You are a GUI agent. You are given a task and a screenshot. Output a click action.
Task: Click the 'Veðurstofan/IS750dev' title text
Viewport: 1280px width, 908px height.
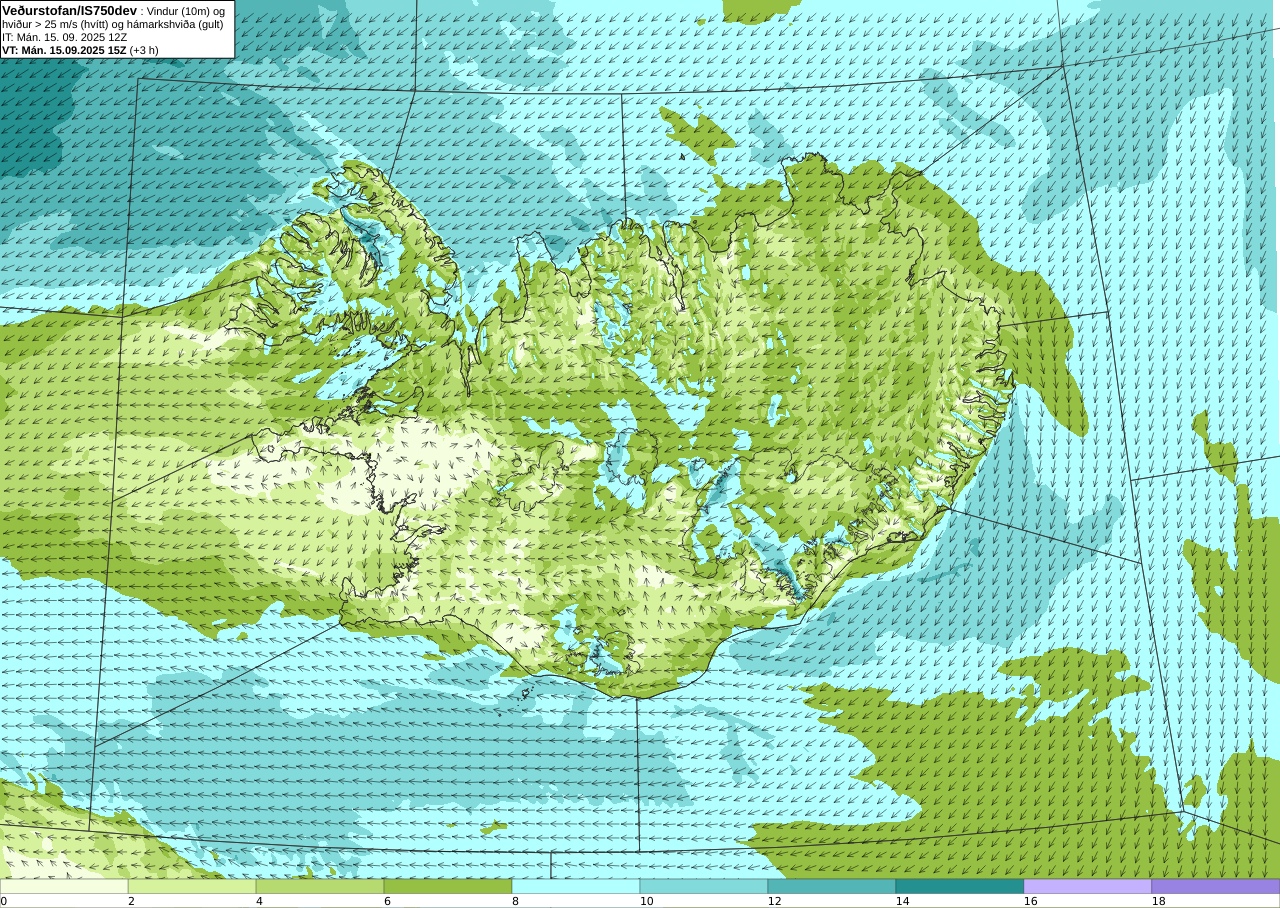tap(70, 10)
